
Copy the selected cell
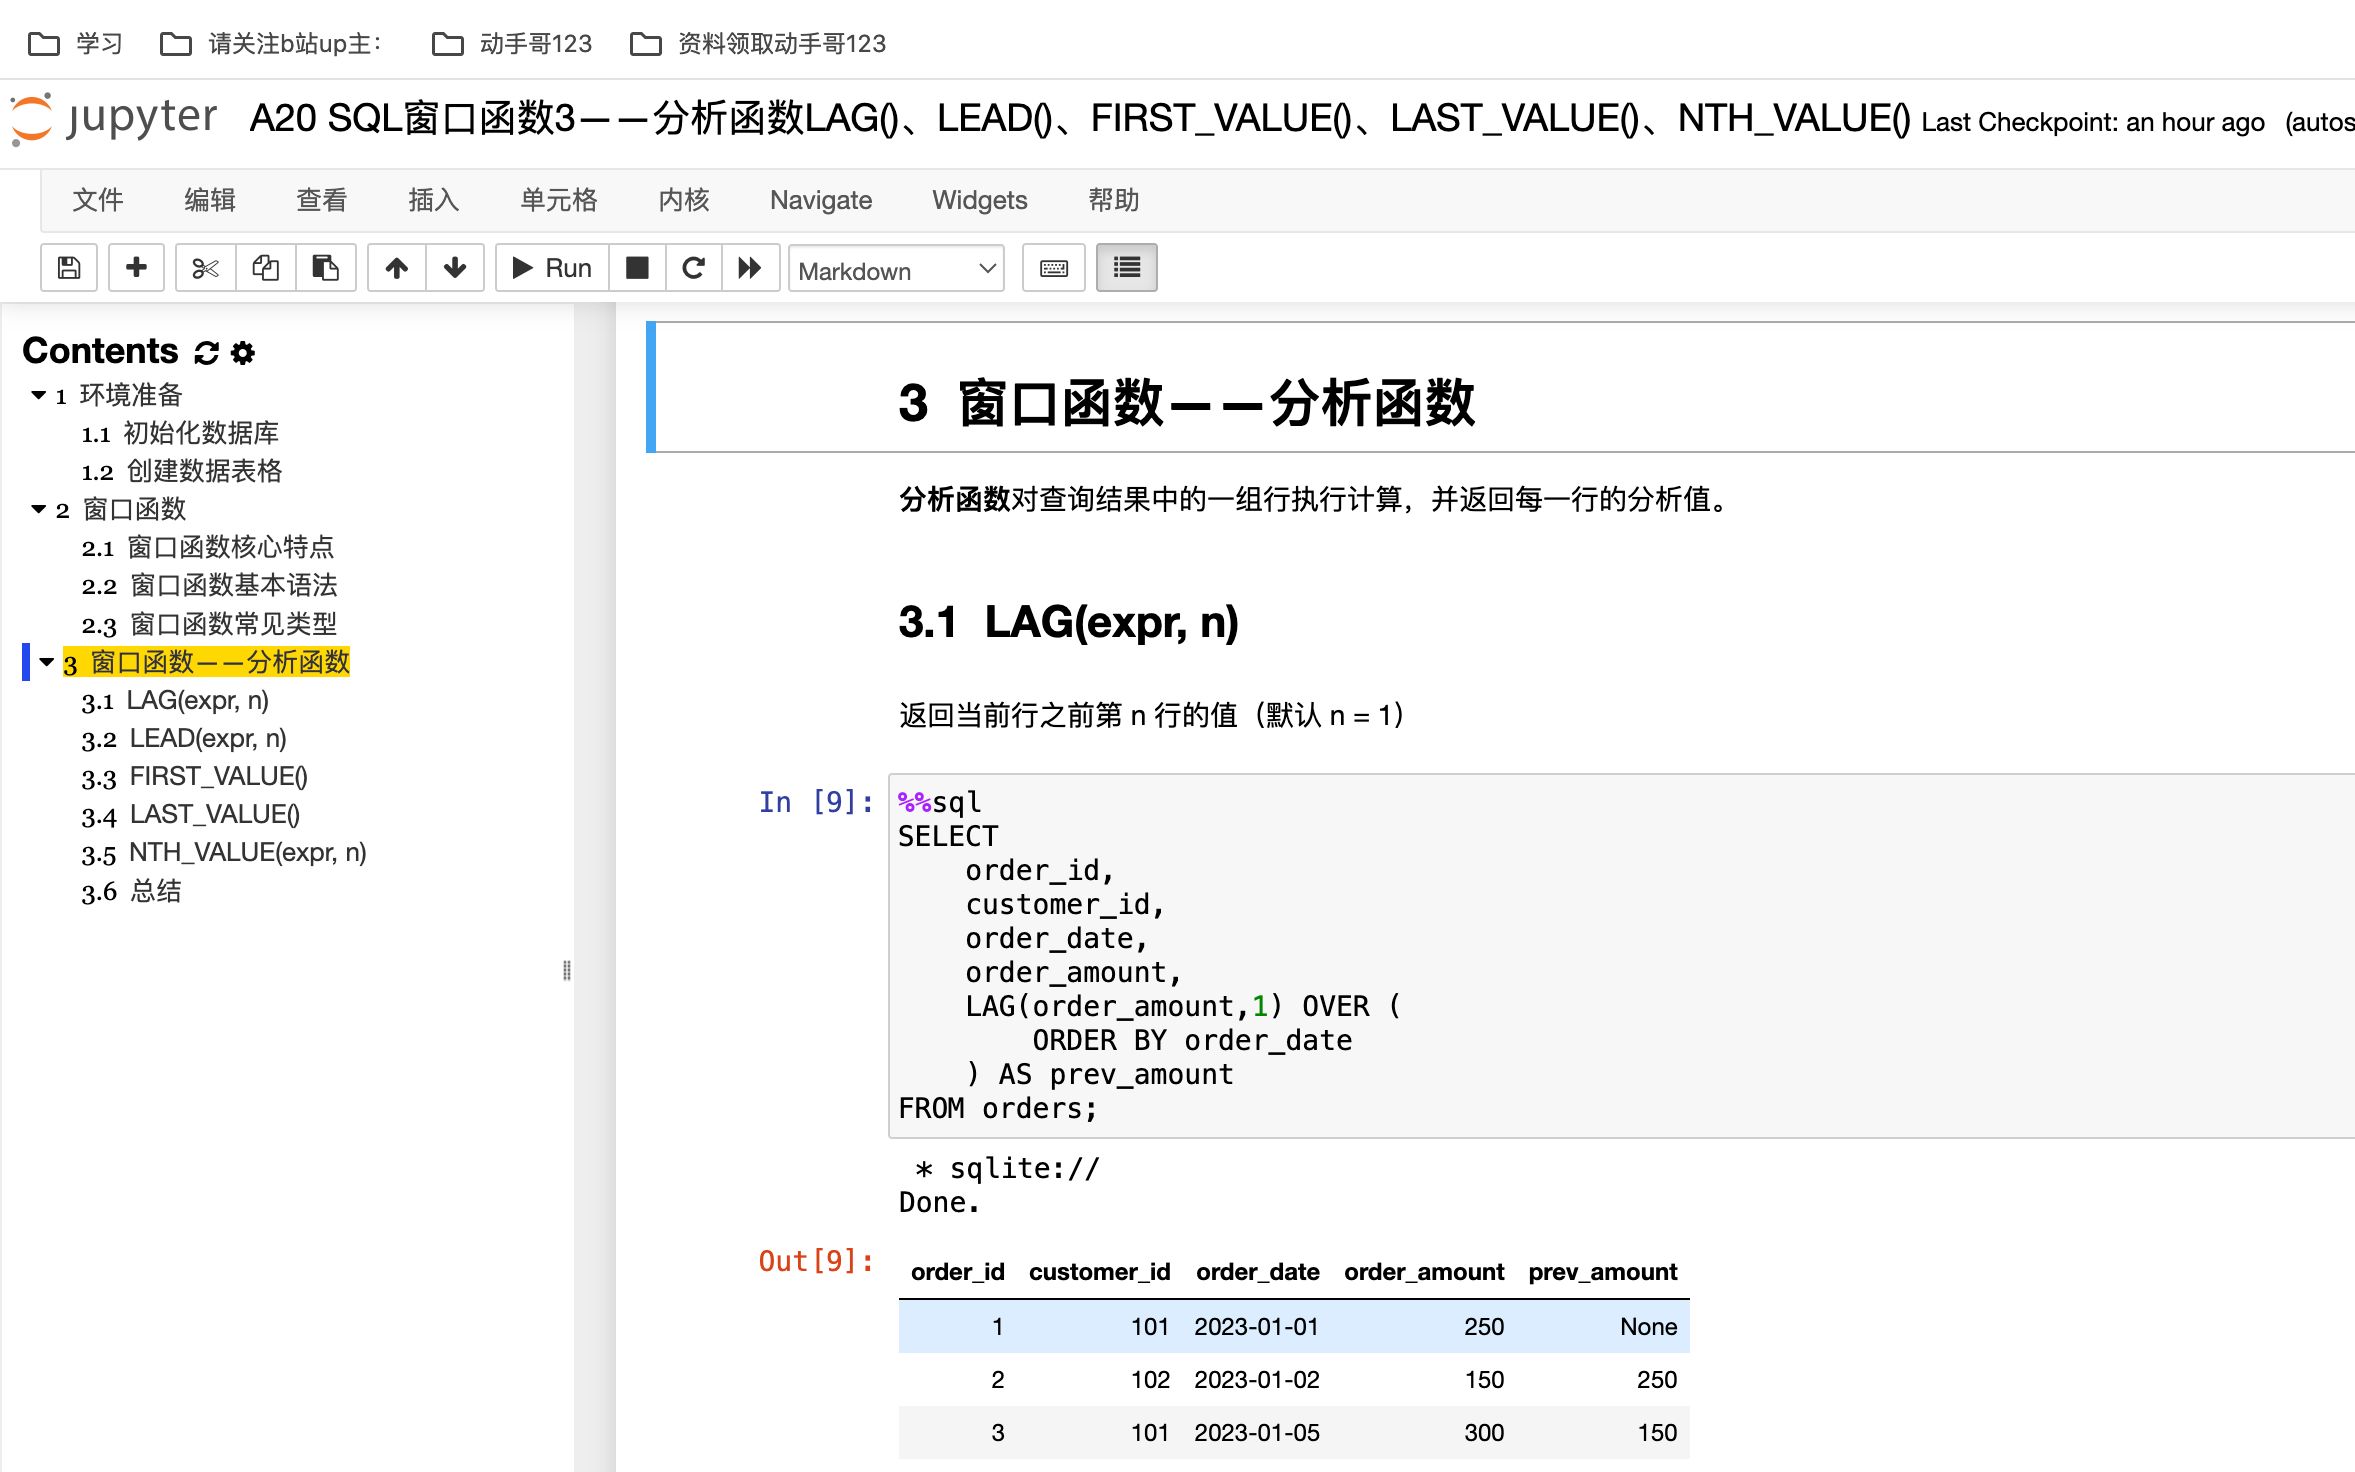(265, 267)
